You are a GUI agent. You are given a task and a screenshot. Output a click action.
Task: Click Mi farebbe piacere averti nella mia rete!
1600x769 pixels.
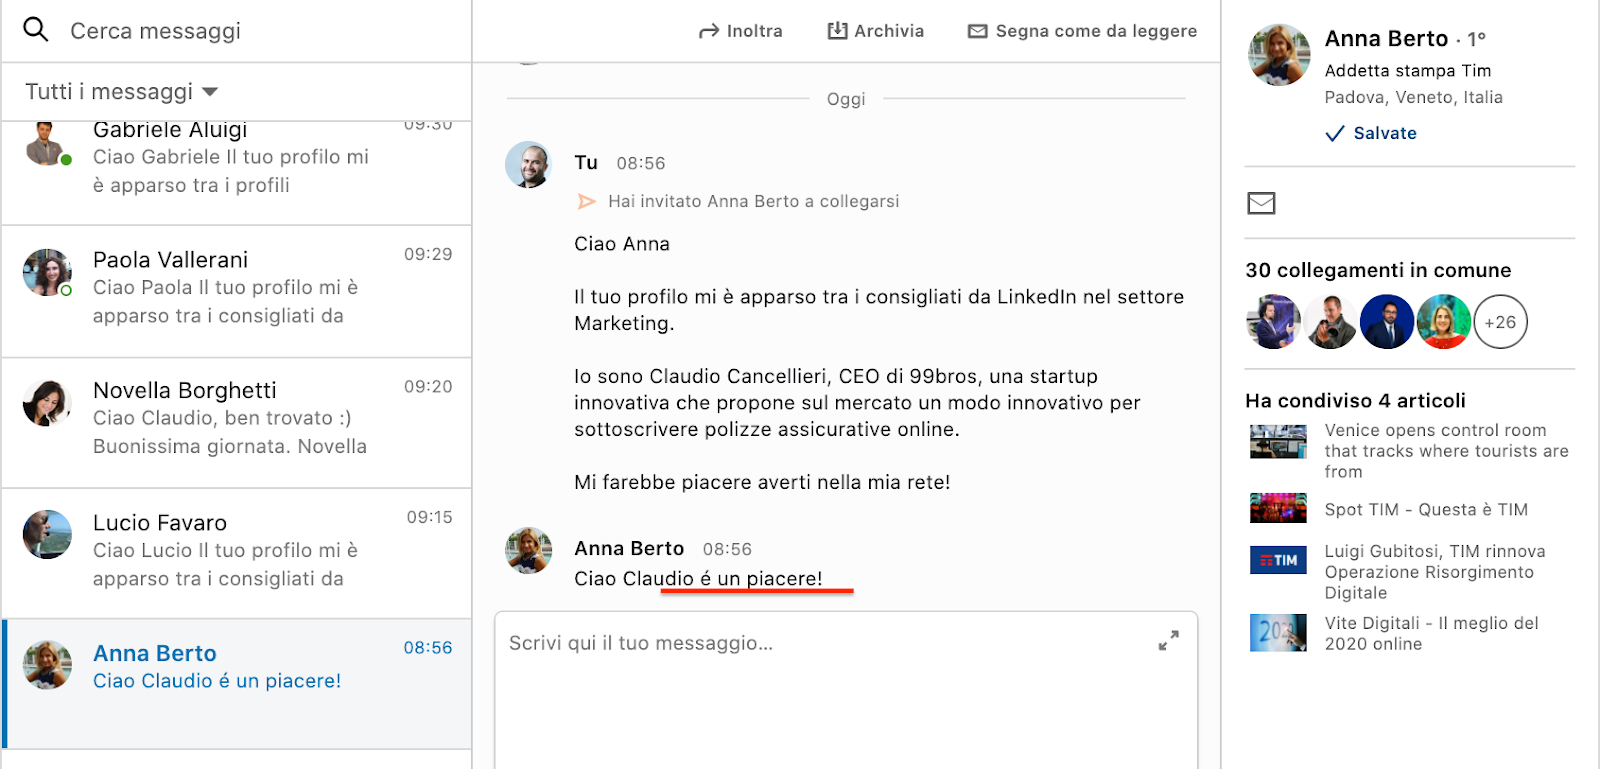[x=762, y=483]
